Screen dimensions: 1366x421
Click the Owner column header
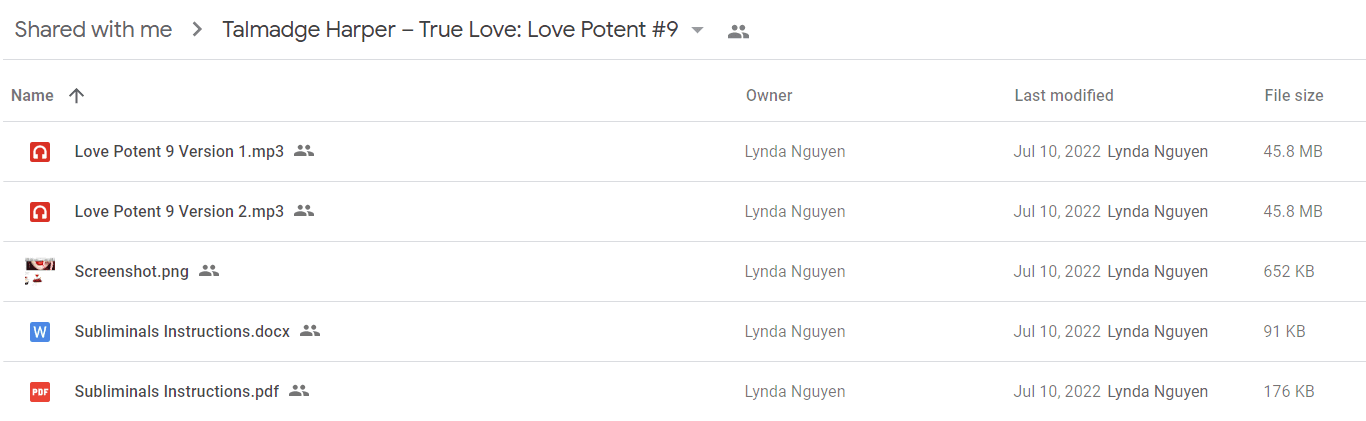click(769, 96)
